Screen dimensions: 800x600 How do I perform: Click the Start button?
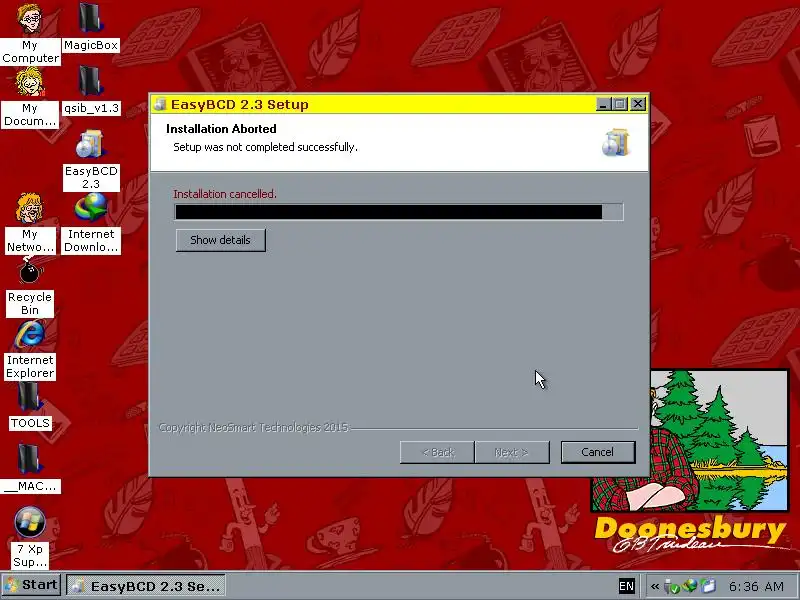pyautogui.click(x=32, y=585)
